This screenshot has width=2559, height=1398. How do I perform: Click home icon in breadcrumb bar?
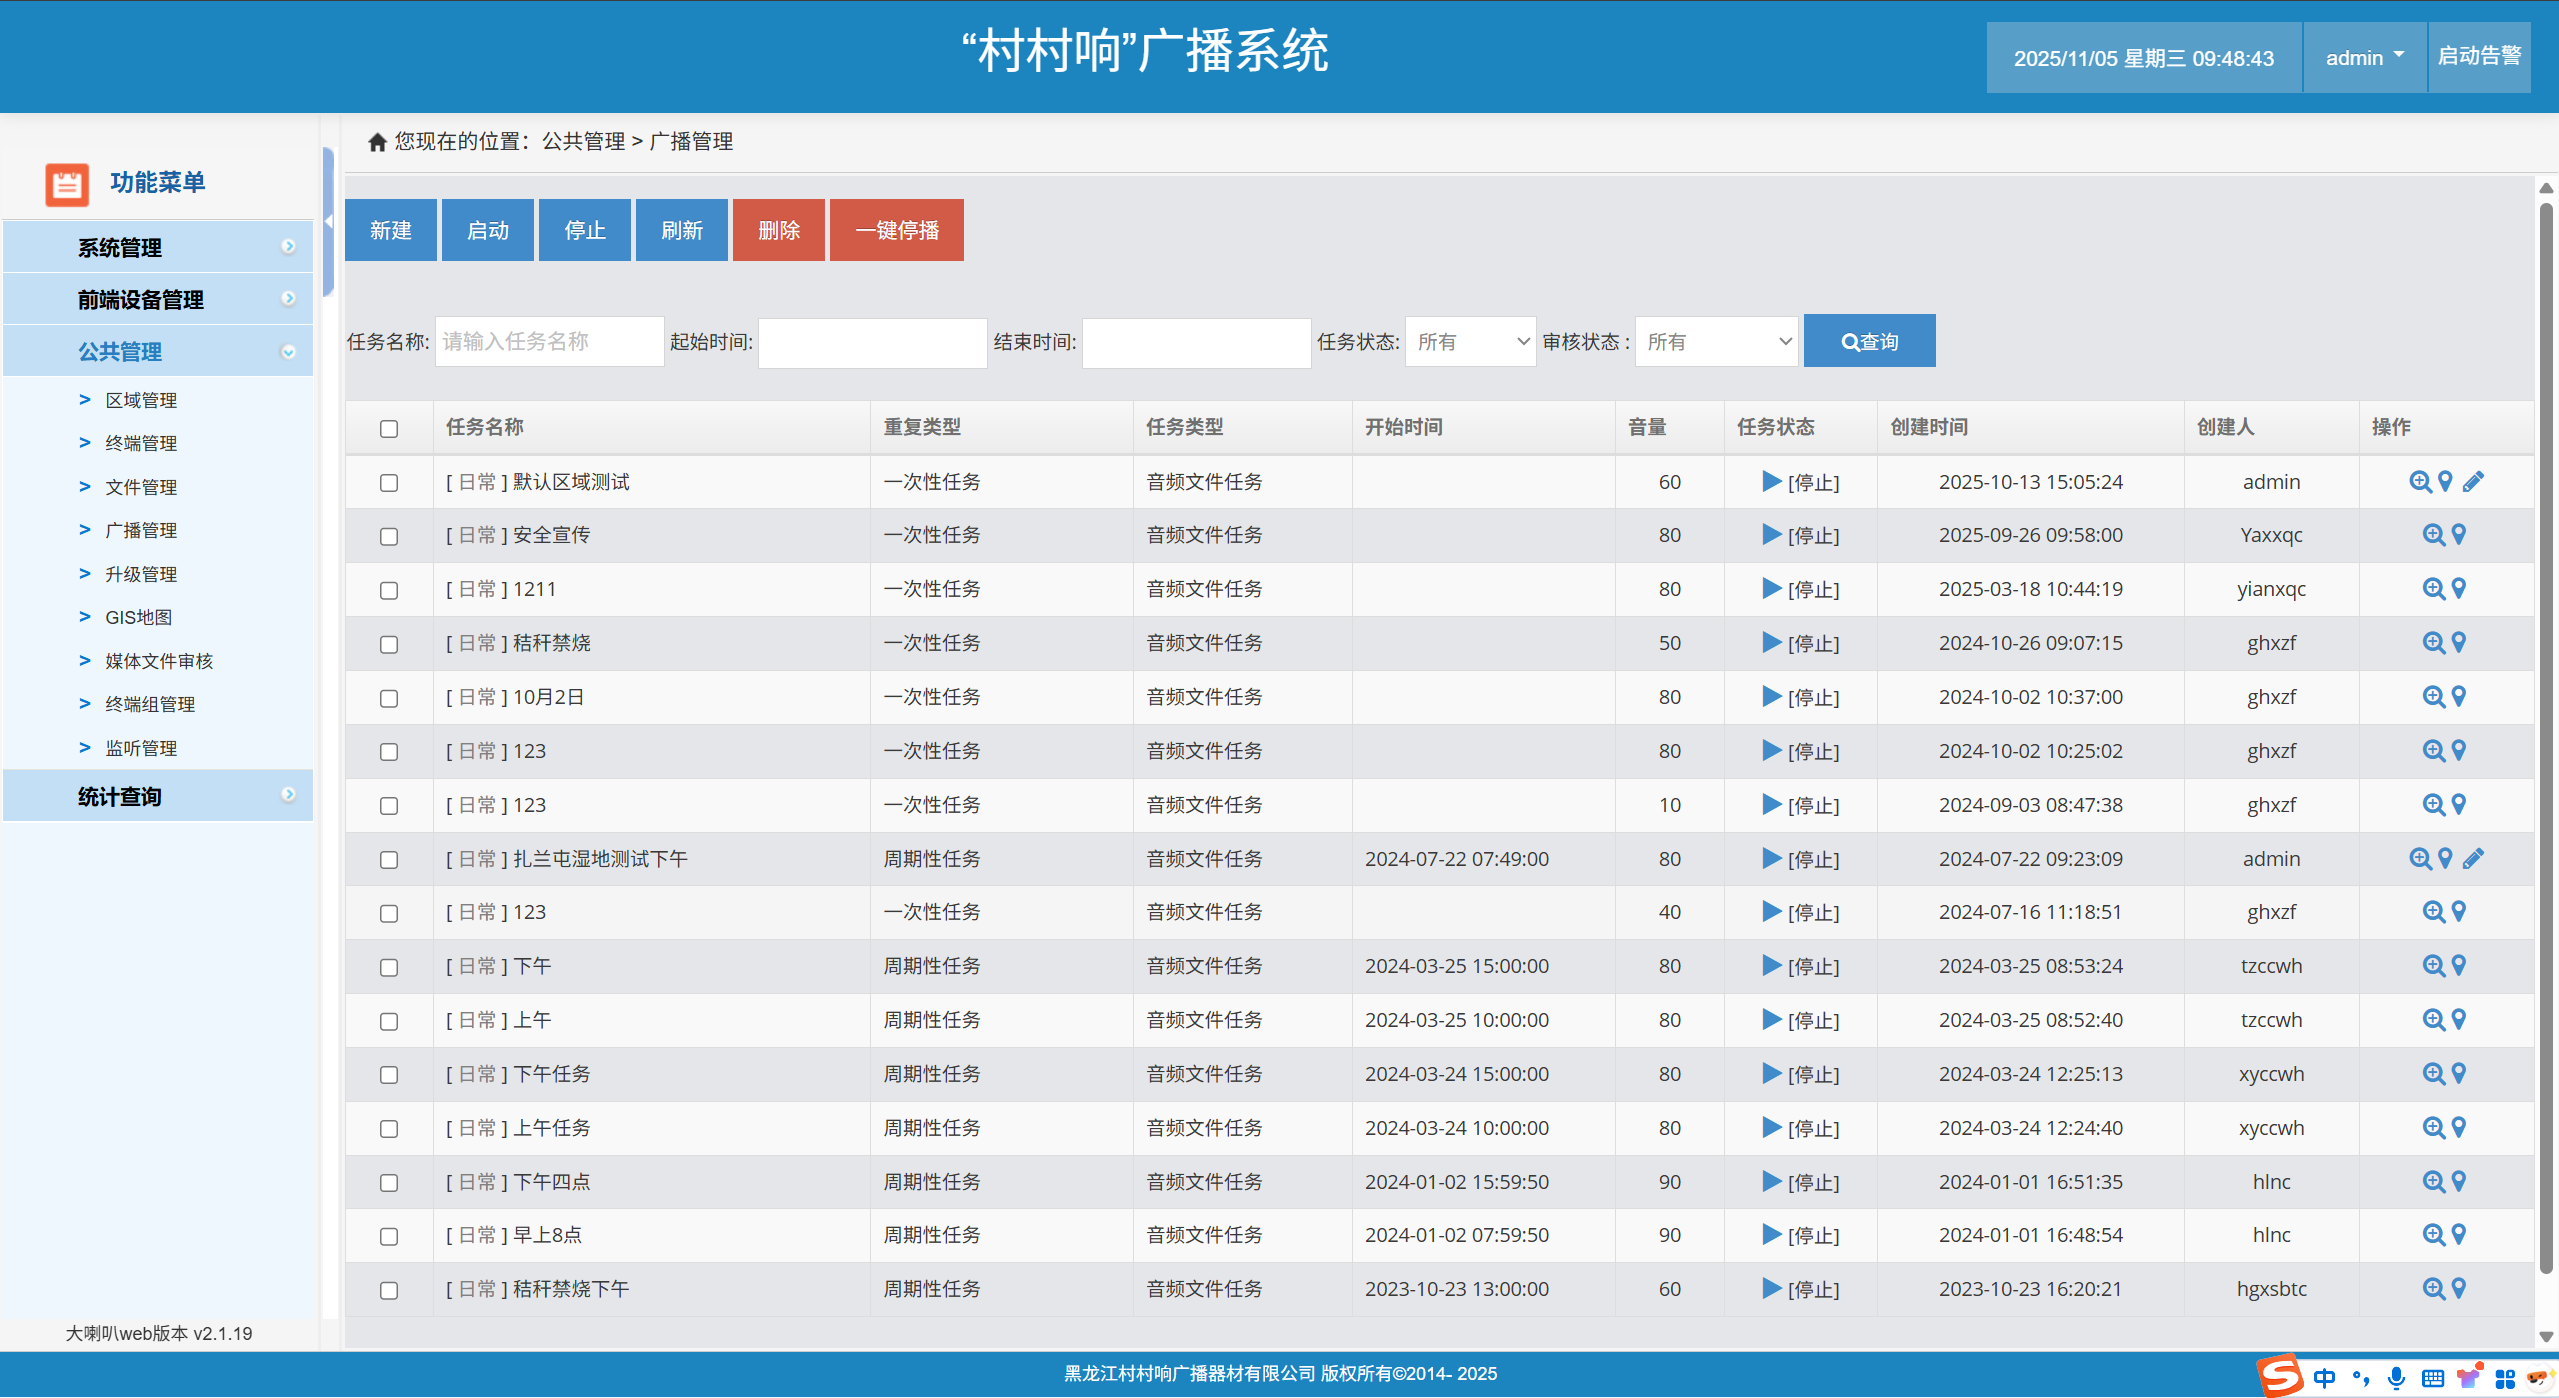click(377, 142)
